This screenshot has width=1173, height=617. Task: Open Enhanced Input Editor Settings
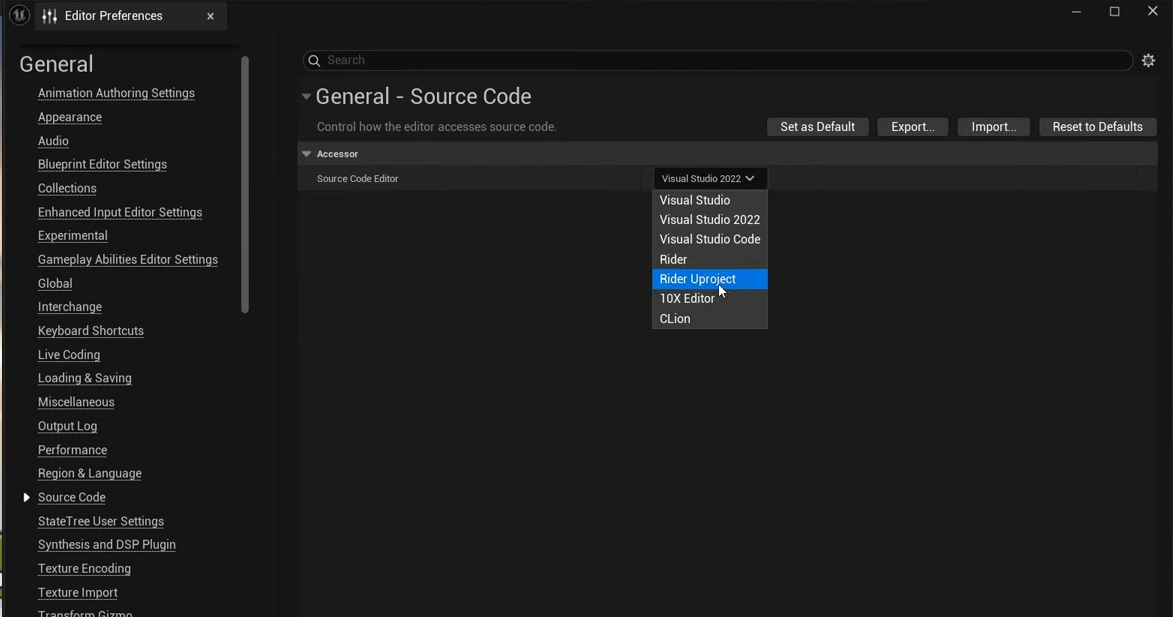click(120, 212)
